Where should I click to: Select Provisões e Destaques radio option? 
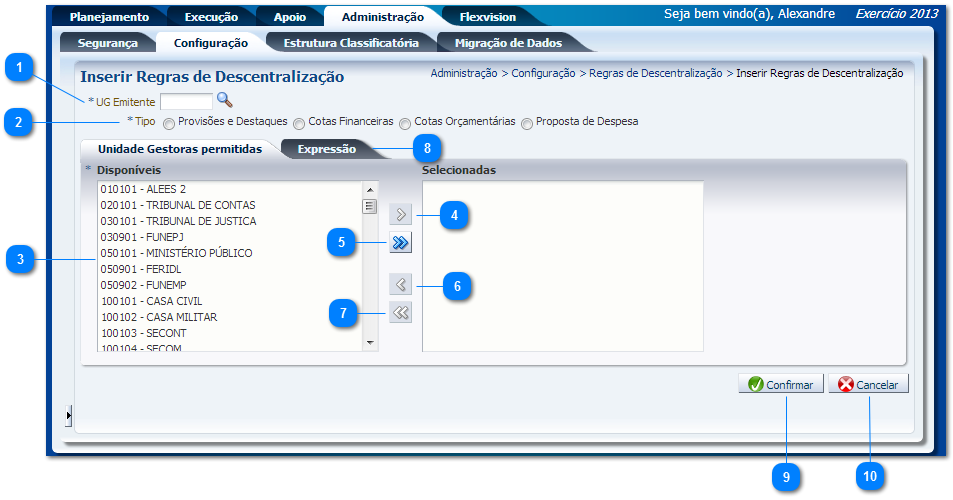coord(169,123)
